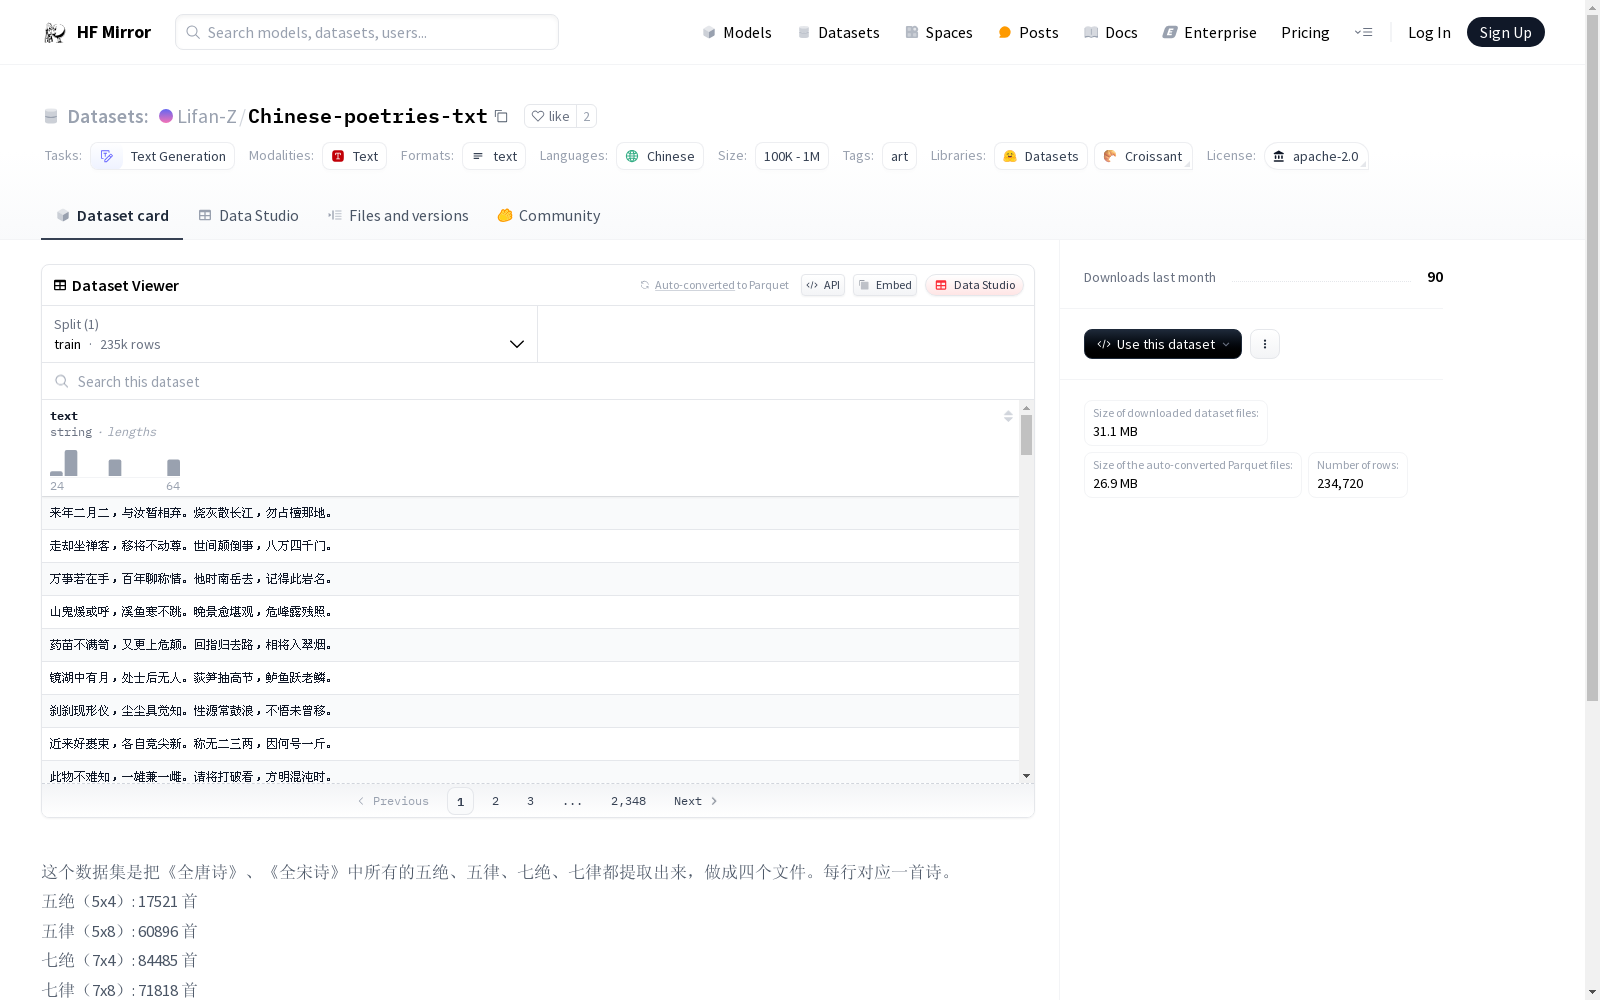
Task: Select the Text Generation task tag
Action: pos(162,156)
